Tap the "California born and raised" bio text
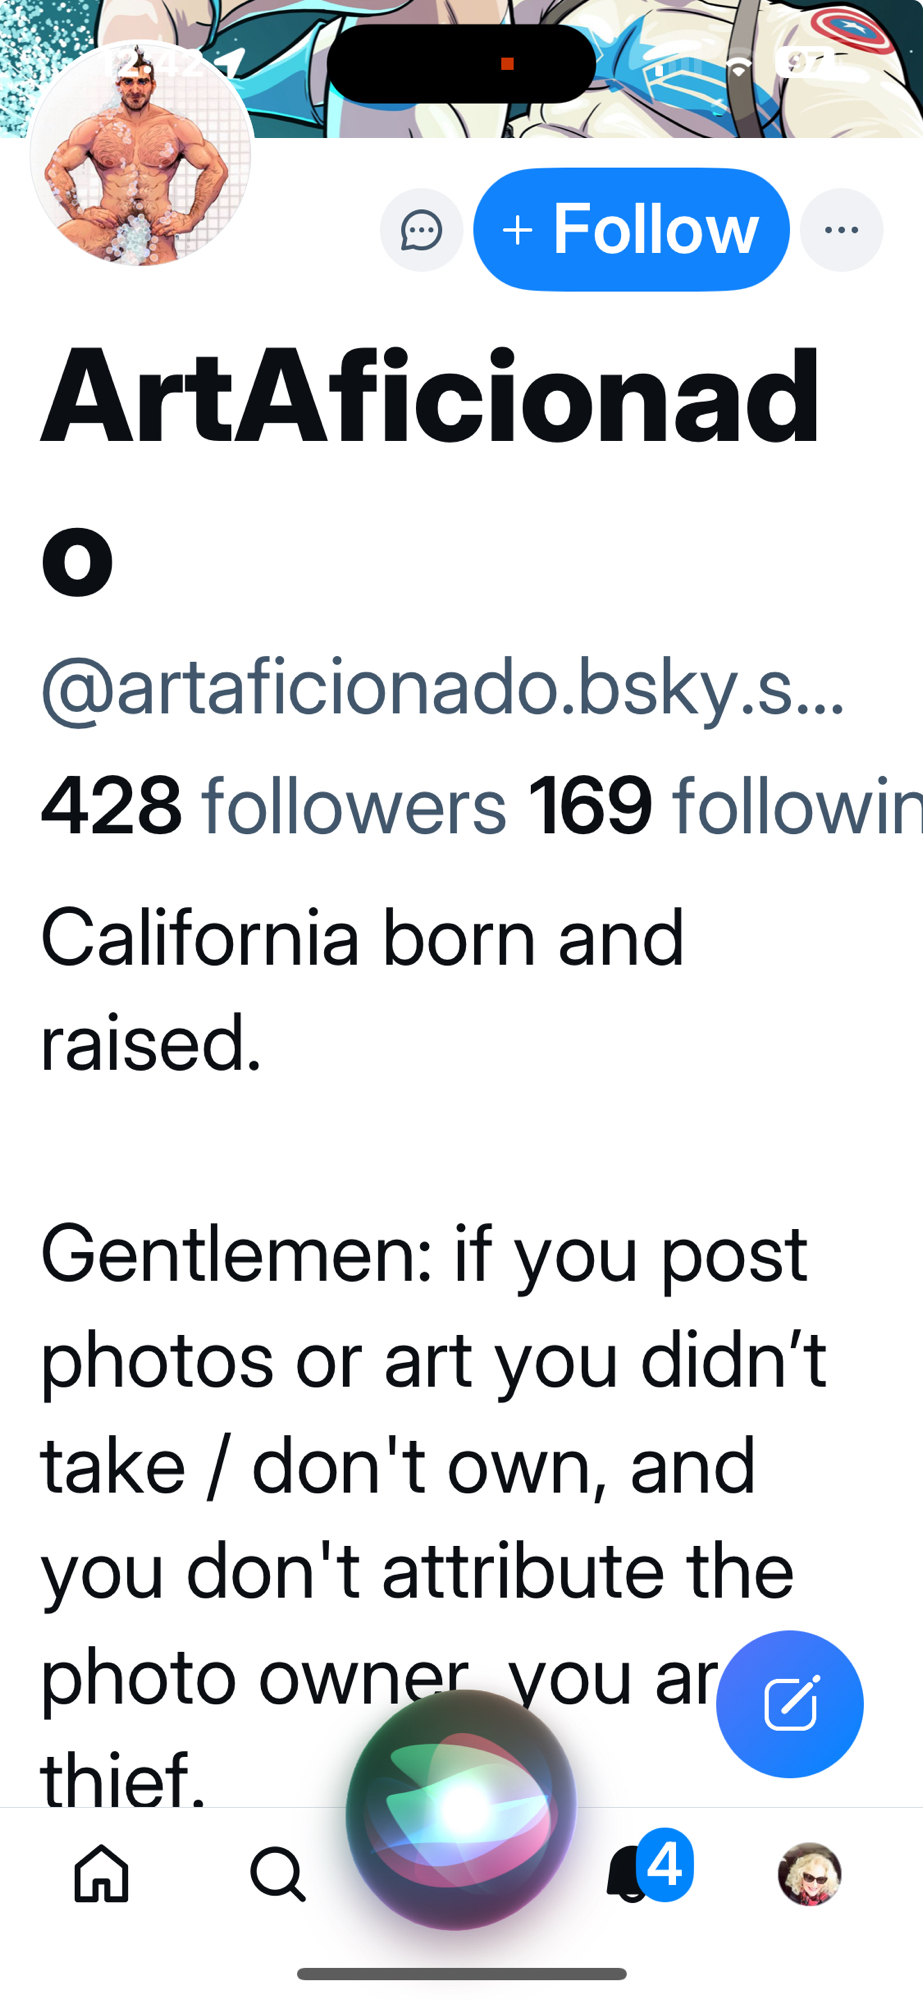This screenshot has height=2000, width=923. (x=362, y=988)
